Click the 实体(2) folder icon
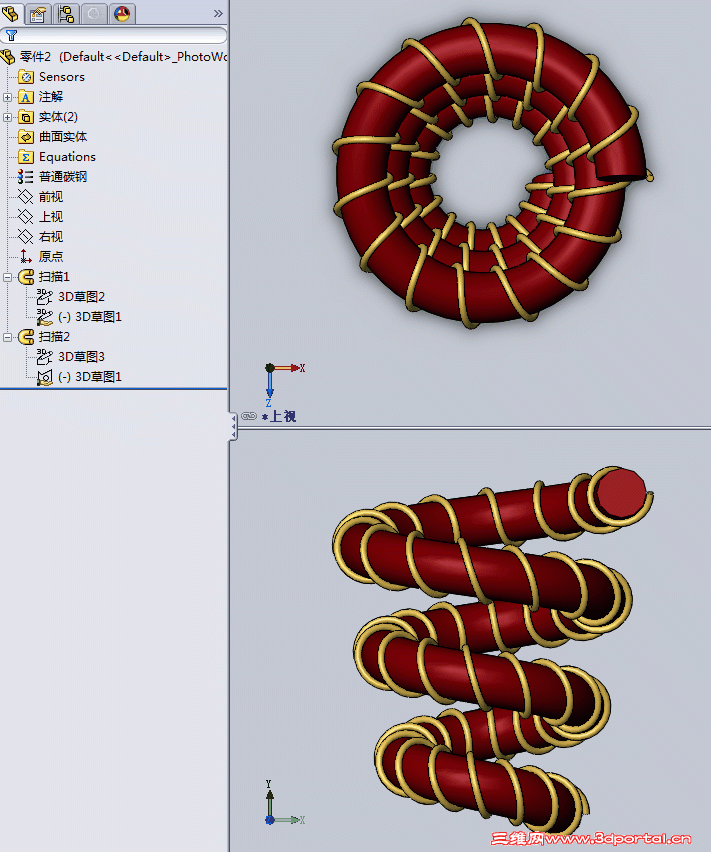Screen dimensions: 711x852 coord(26,117)
